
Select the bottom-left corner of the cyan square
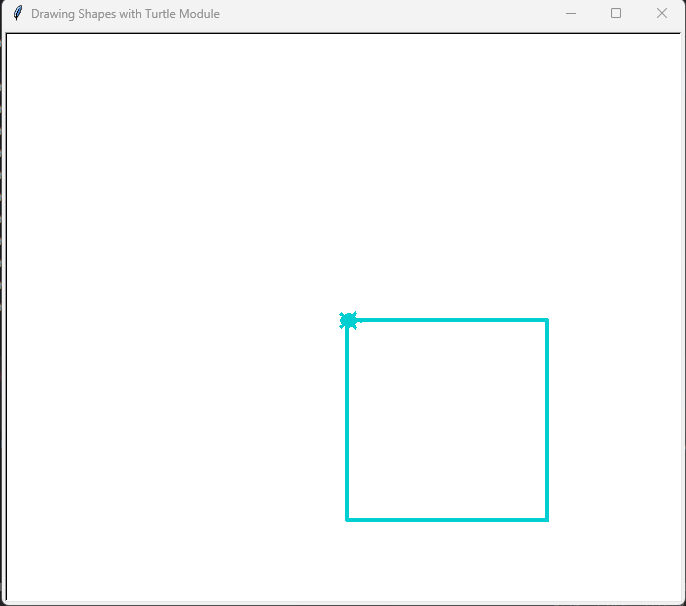click(x=347, y=519)
